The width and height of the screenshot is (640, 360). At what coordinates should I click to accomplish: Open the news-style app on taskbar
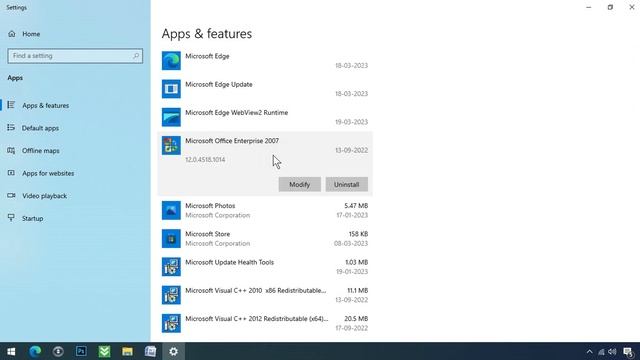point(150,351)
